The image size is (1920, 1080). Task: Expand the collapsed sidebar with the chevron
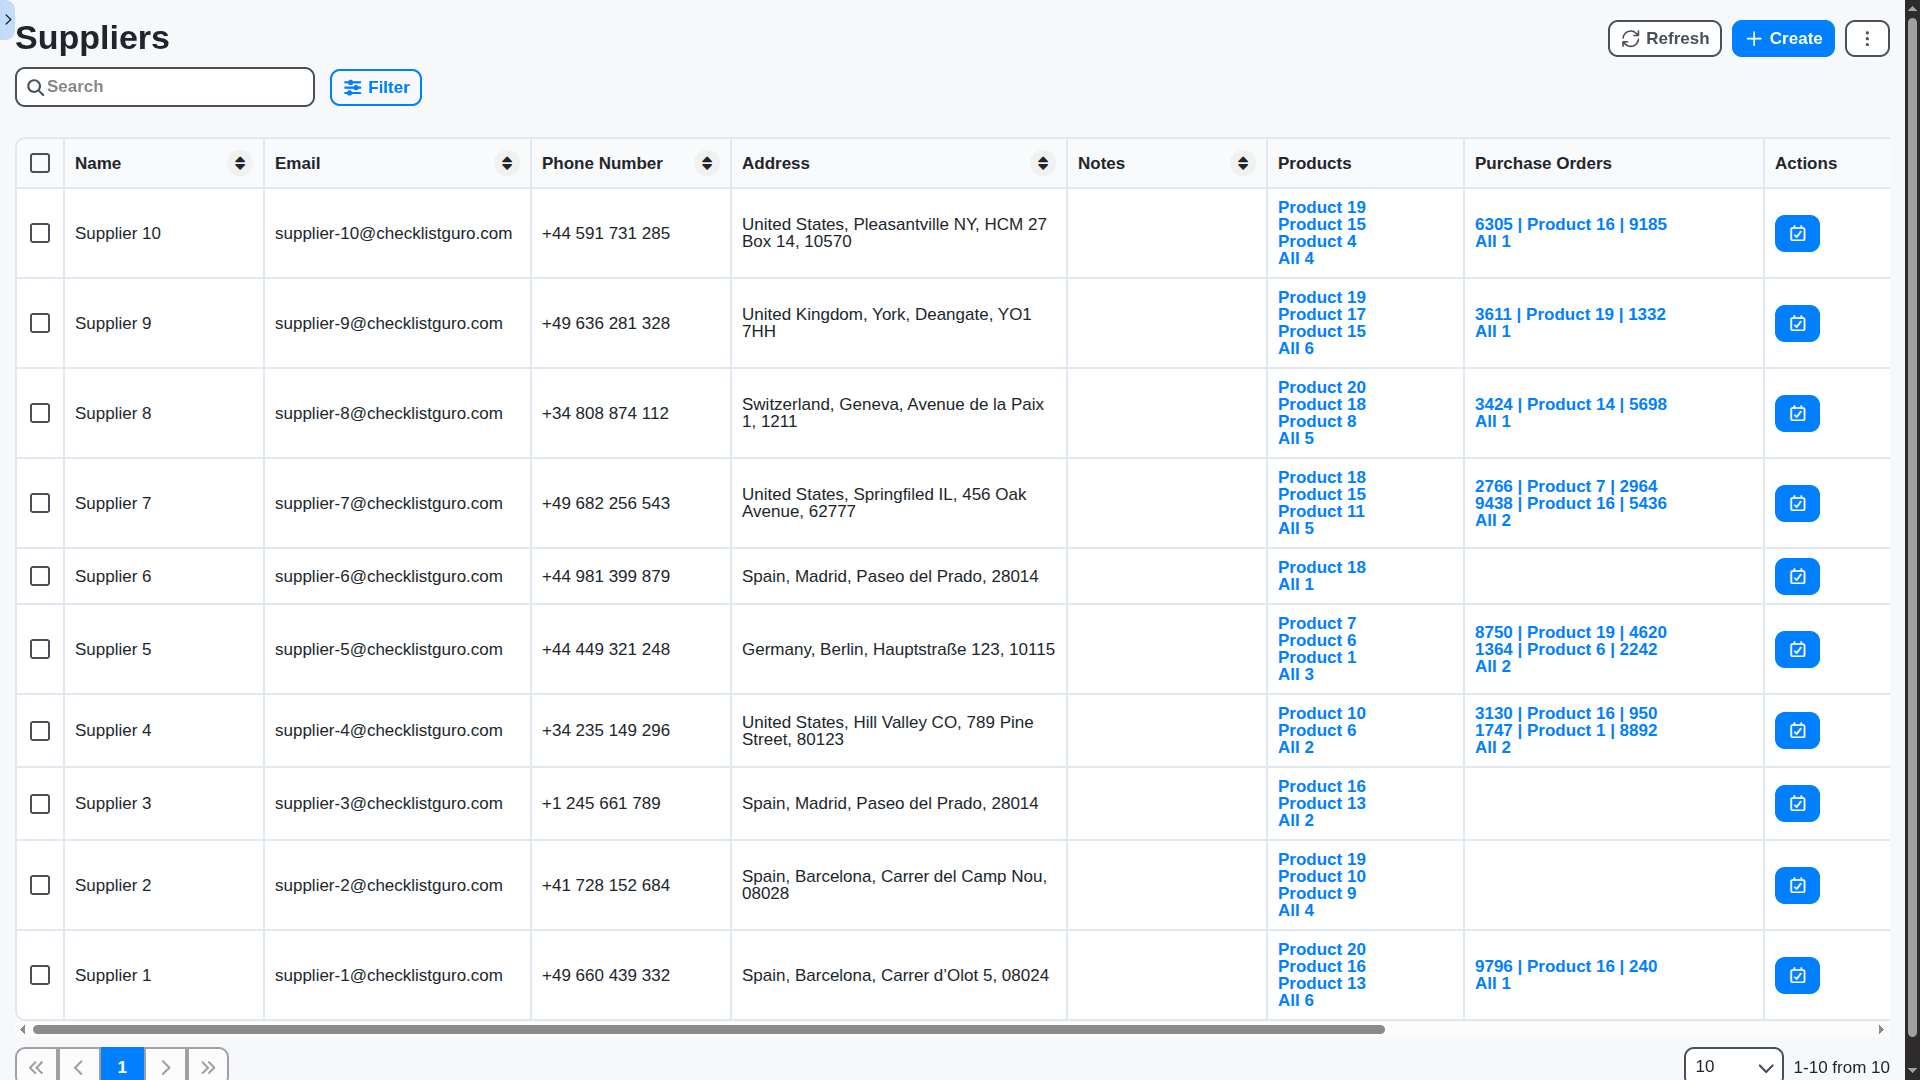pyautogui.click(x=8, y=19)
